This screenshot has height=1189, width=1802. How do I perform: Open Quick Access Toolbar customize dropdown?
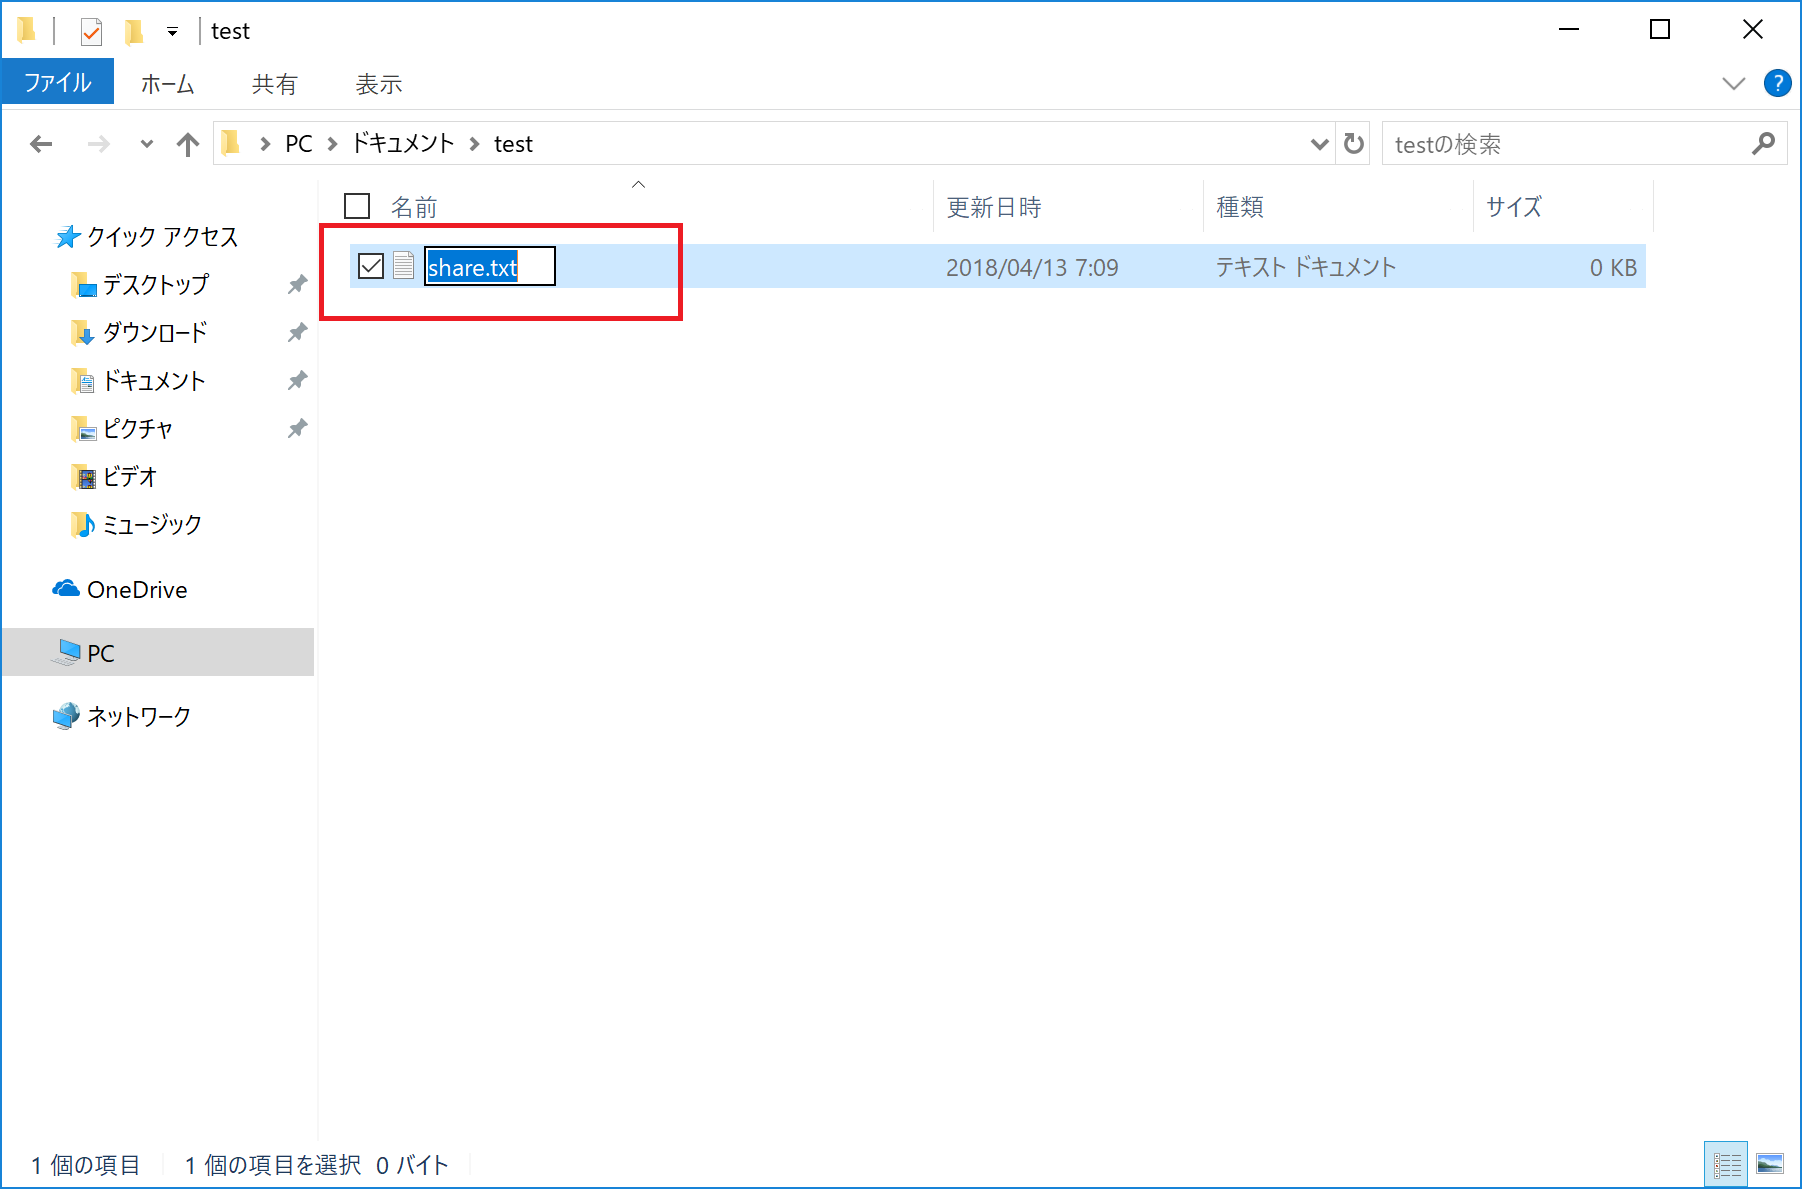172,32
